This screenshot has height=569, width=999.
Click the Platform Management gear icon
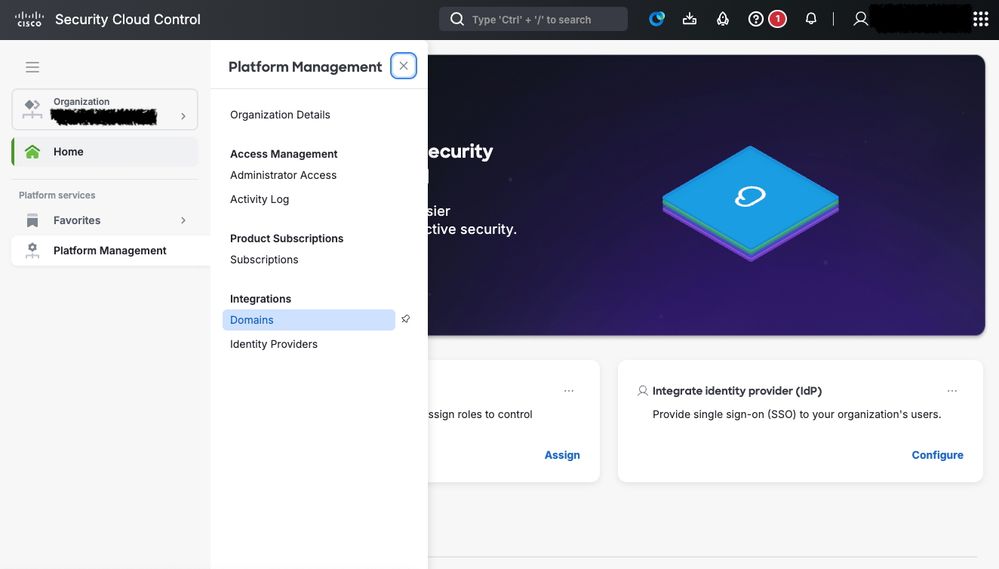[32, 250]
